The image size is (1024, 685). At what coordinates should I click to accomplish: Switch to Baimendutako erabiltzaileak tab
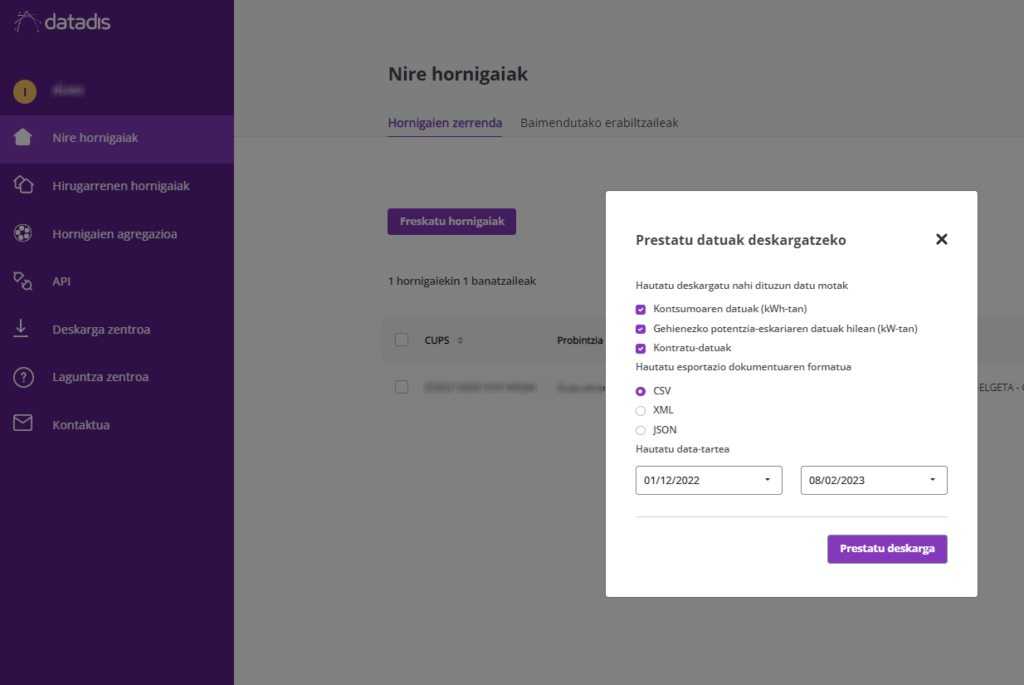coord(599,123)
